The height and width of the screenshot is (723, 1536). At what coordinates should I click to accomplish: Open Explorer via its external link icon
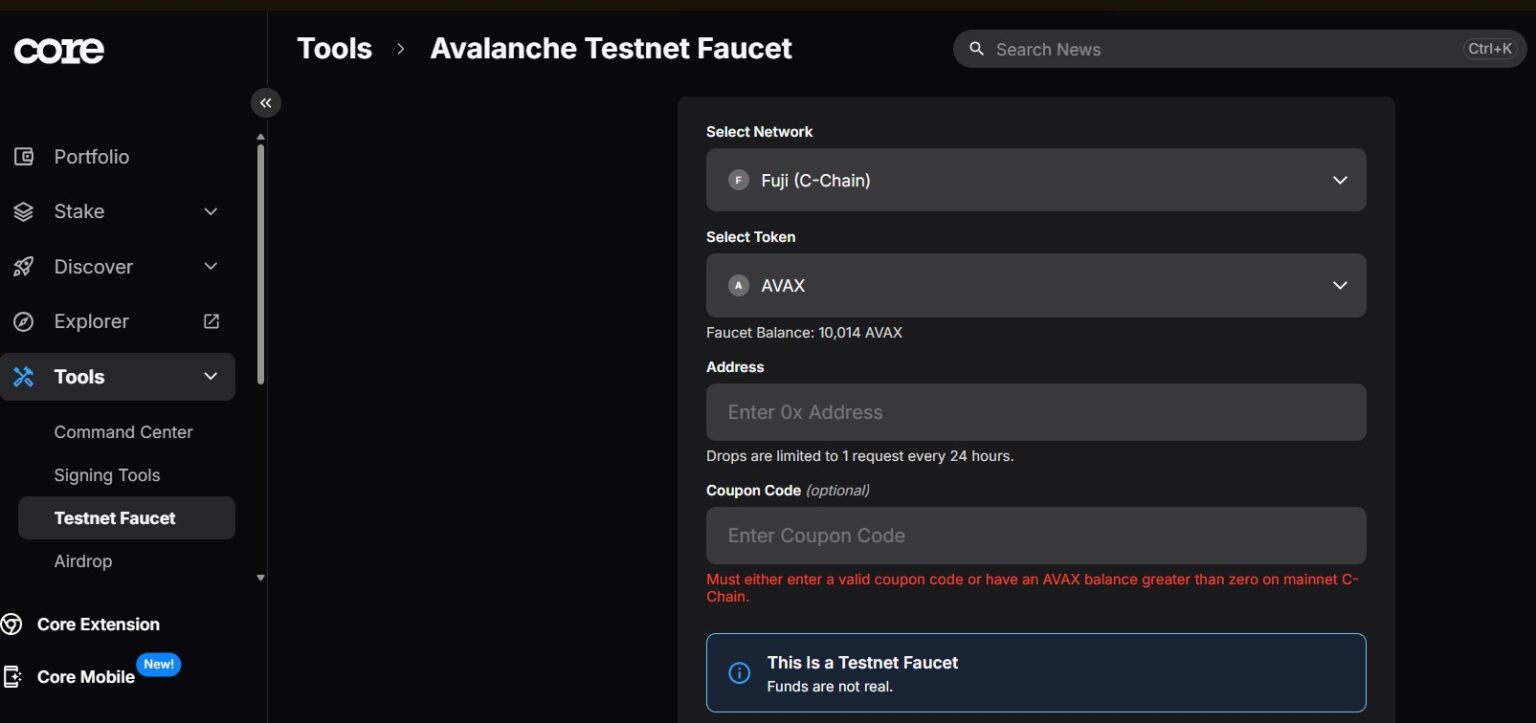[210, 321]
